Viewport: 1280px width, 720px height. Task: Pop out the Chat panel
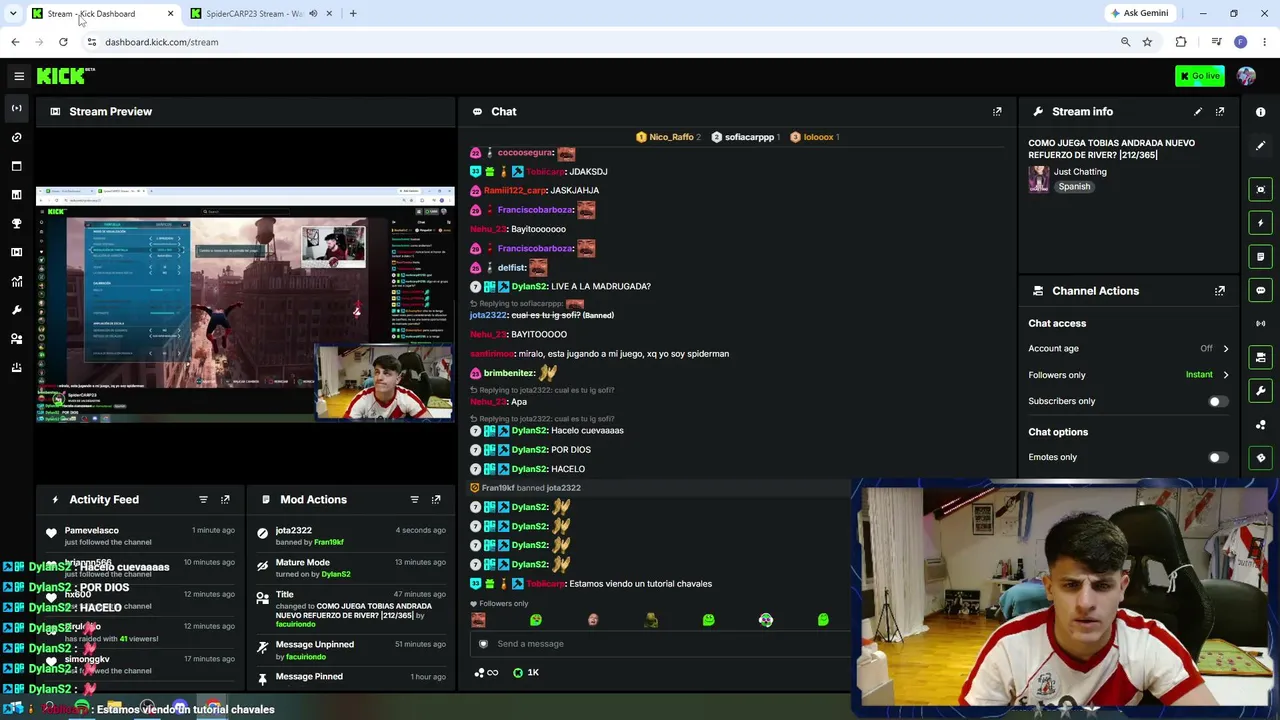[x=997, y=112]
